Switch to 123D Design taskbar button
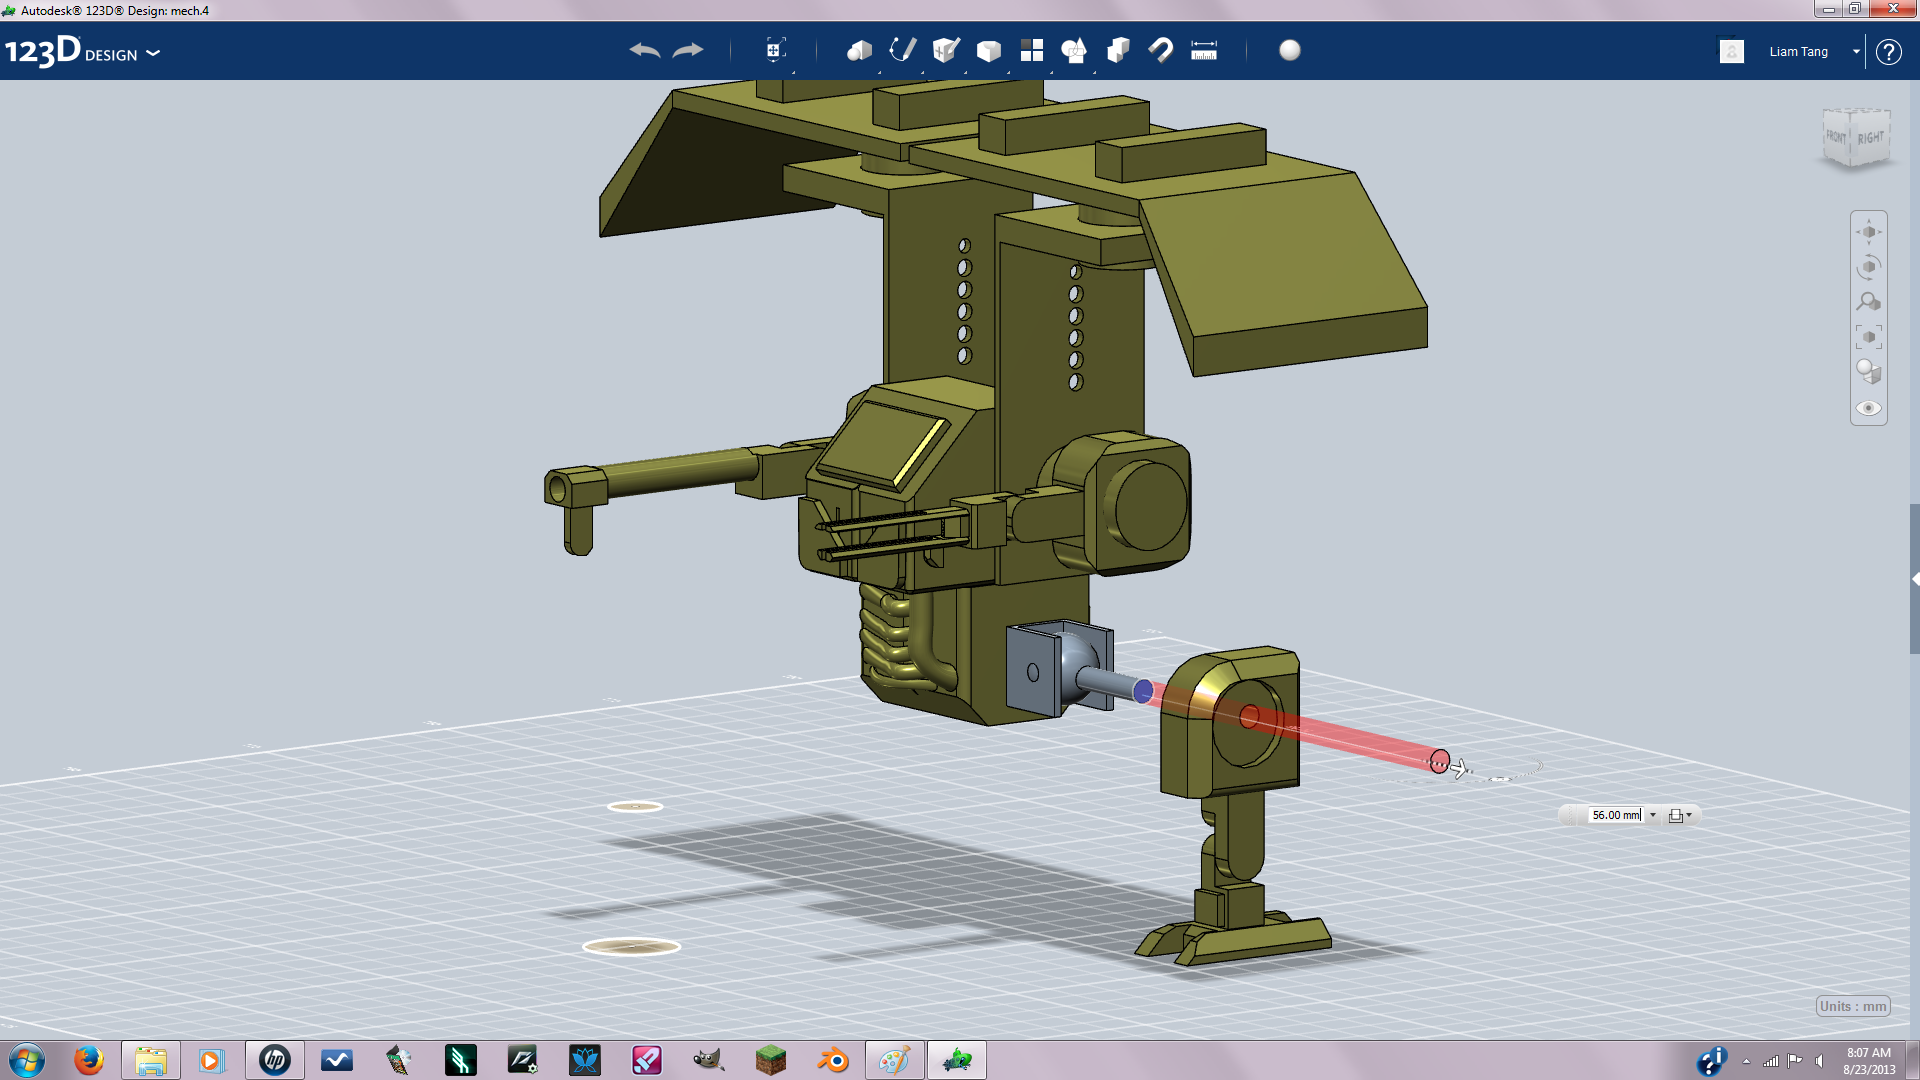This screenshot has height=1080, width=1920. pyautogui.click(x=957, y=1060)
